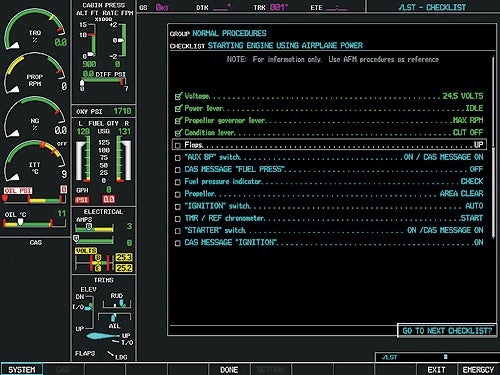The height and width of the screenshot is (375, 500).
Task: Check the AUX BP switch item
Action: (178, 157)
